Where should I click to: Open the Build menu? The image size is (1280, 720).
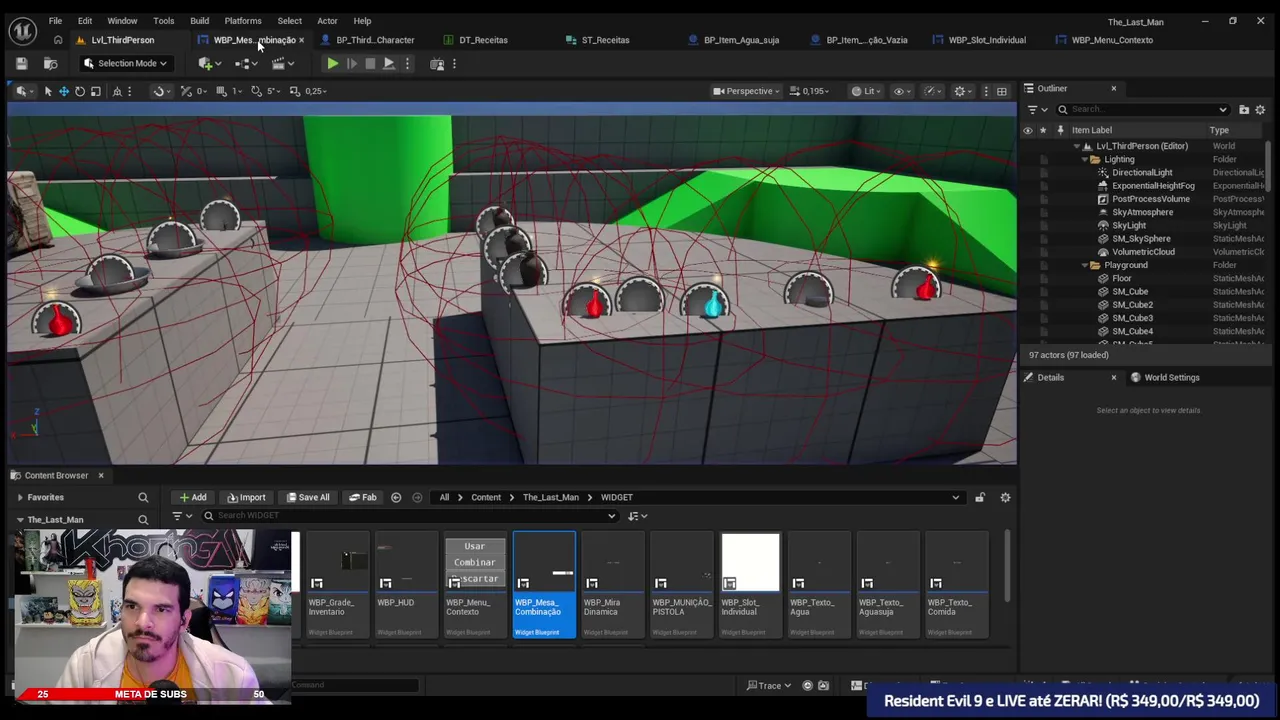(199, 21)
